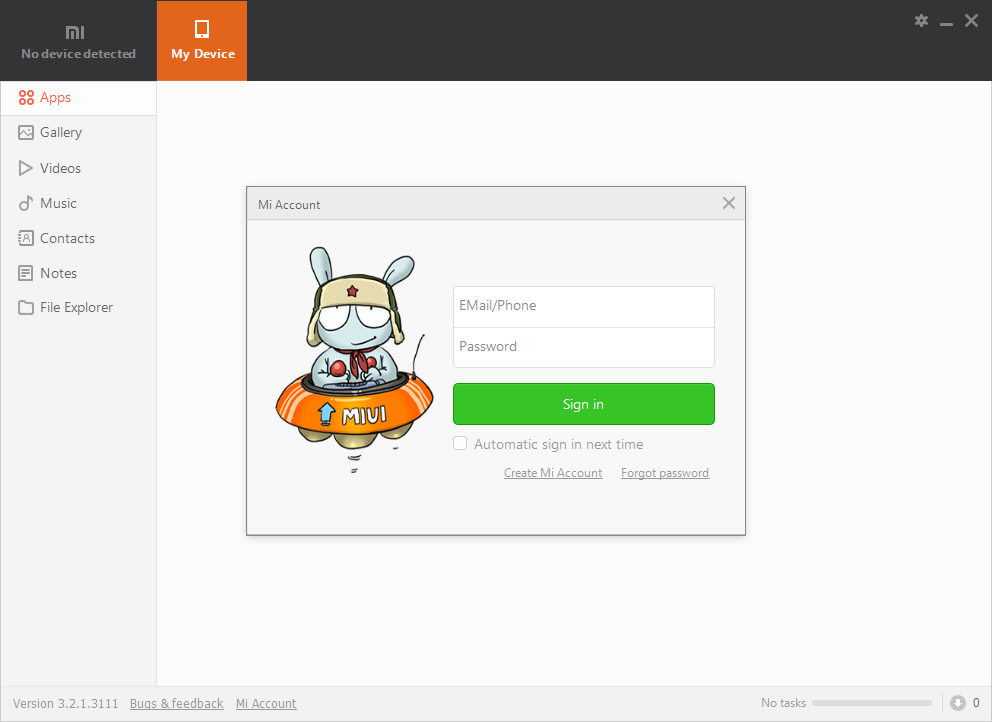Close the Mi Account dialog
992x722 pixels.
point(729,203)
